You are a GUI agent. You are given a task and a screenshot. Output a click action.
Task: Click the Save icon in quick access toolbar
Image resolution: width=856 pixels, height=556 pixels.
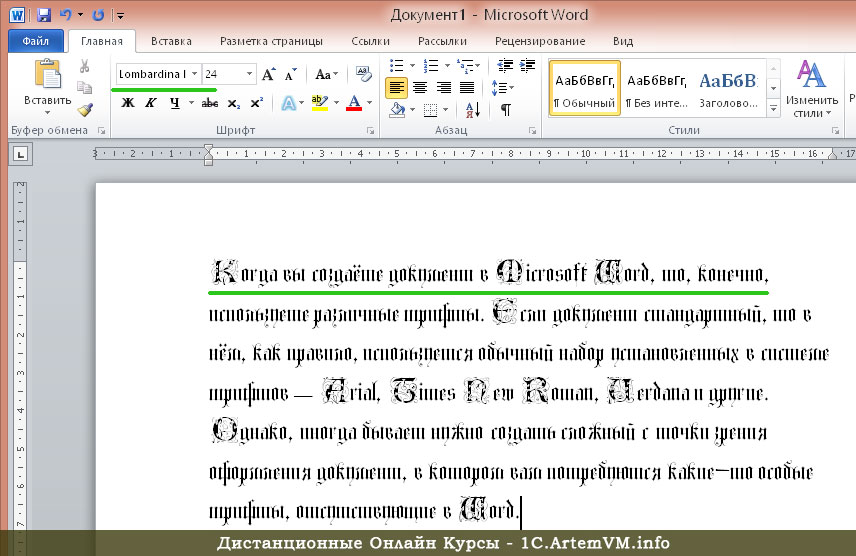44,15
